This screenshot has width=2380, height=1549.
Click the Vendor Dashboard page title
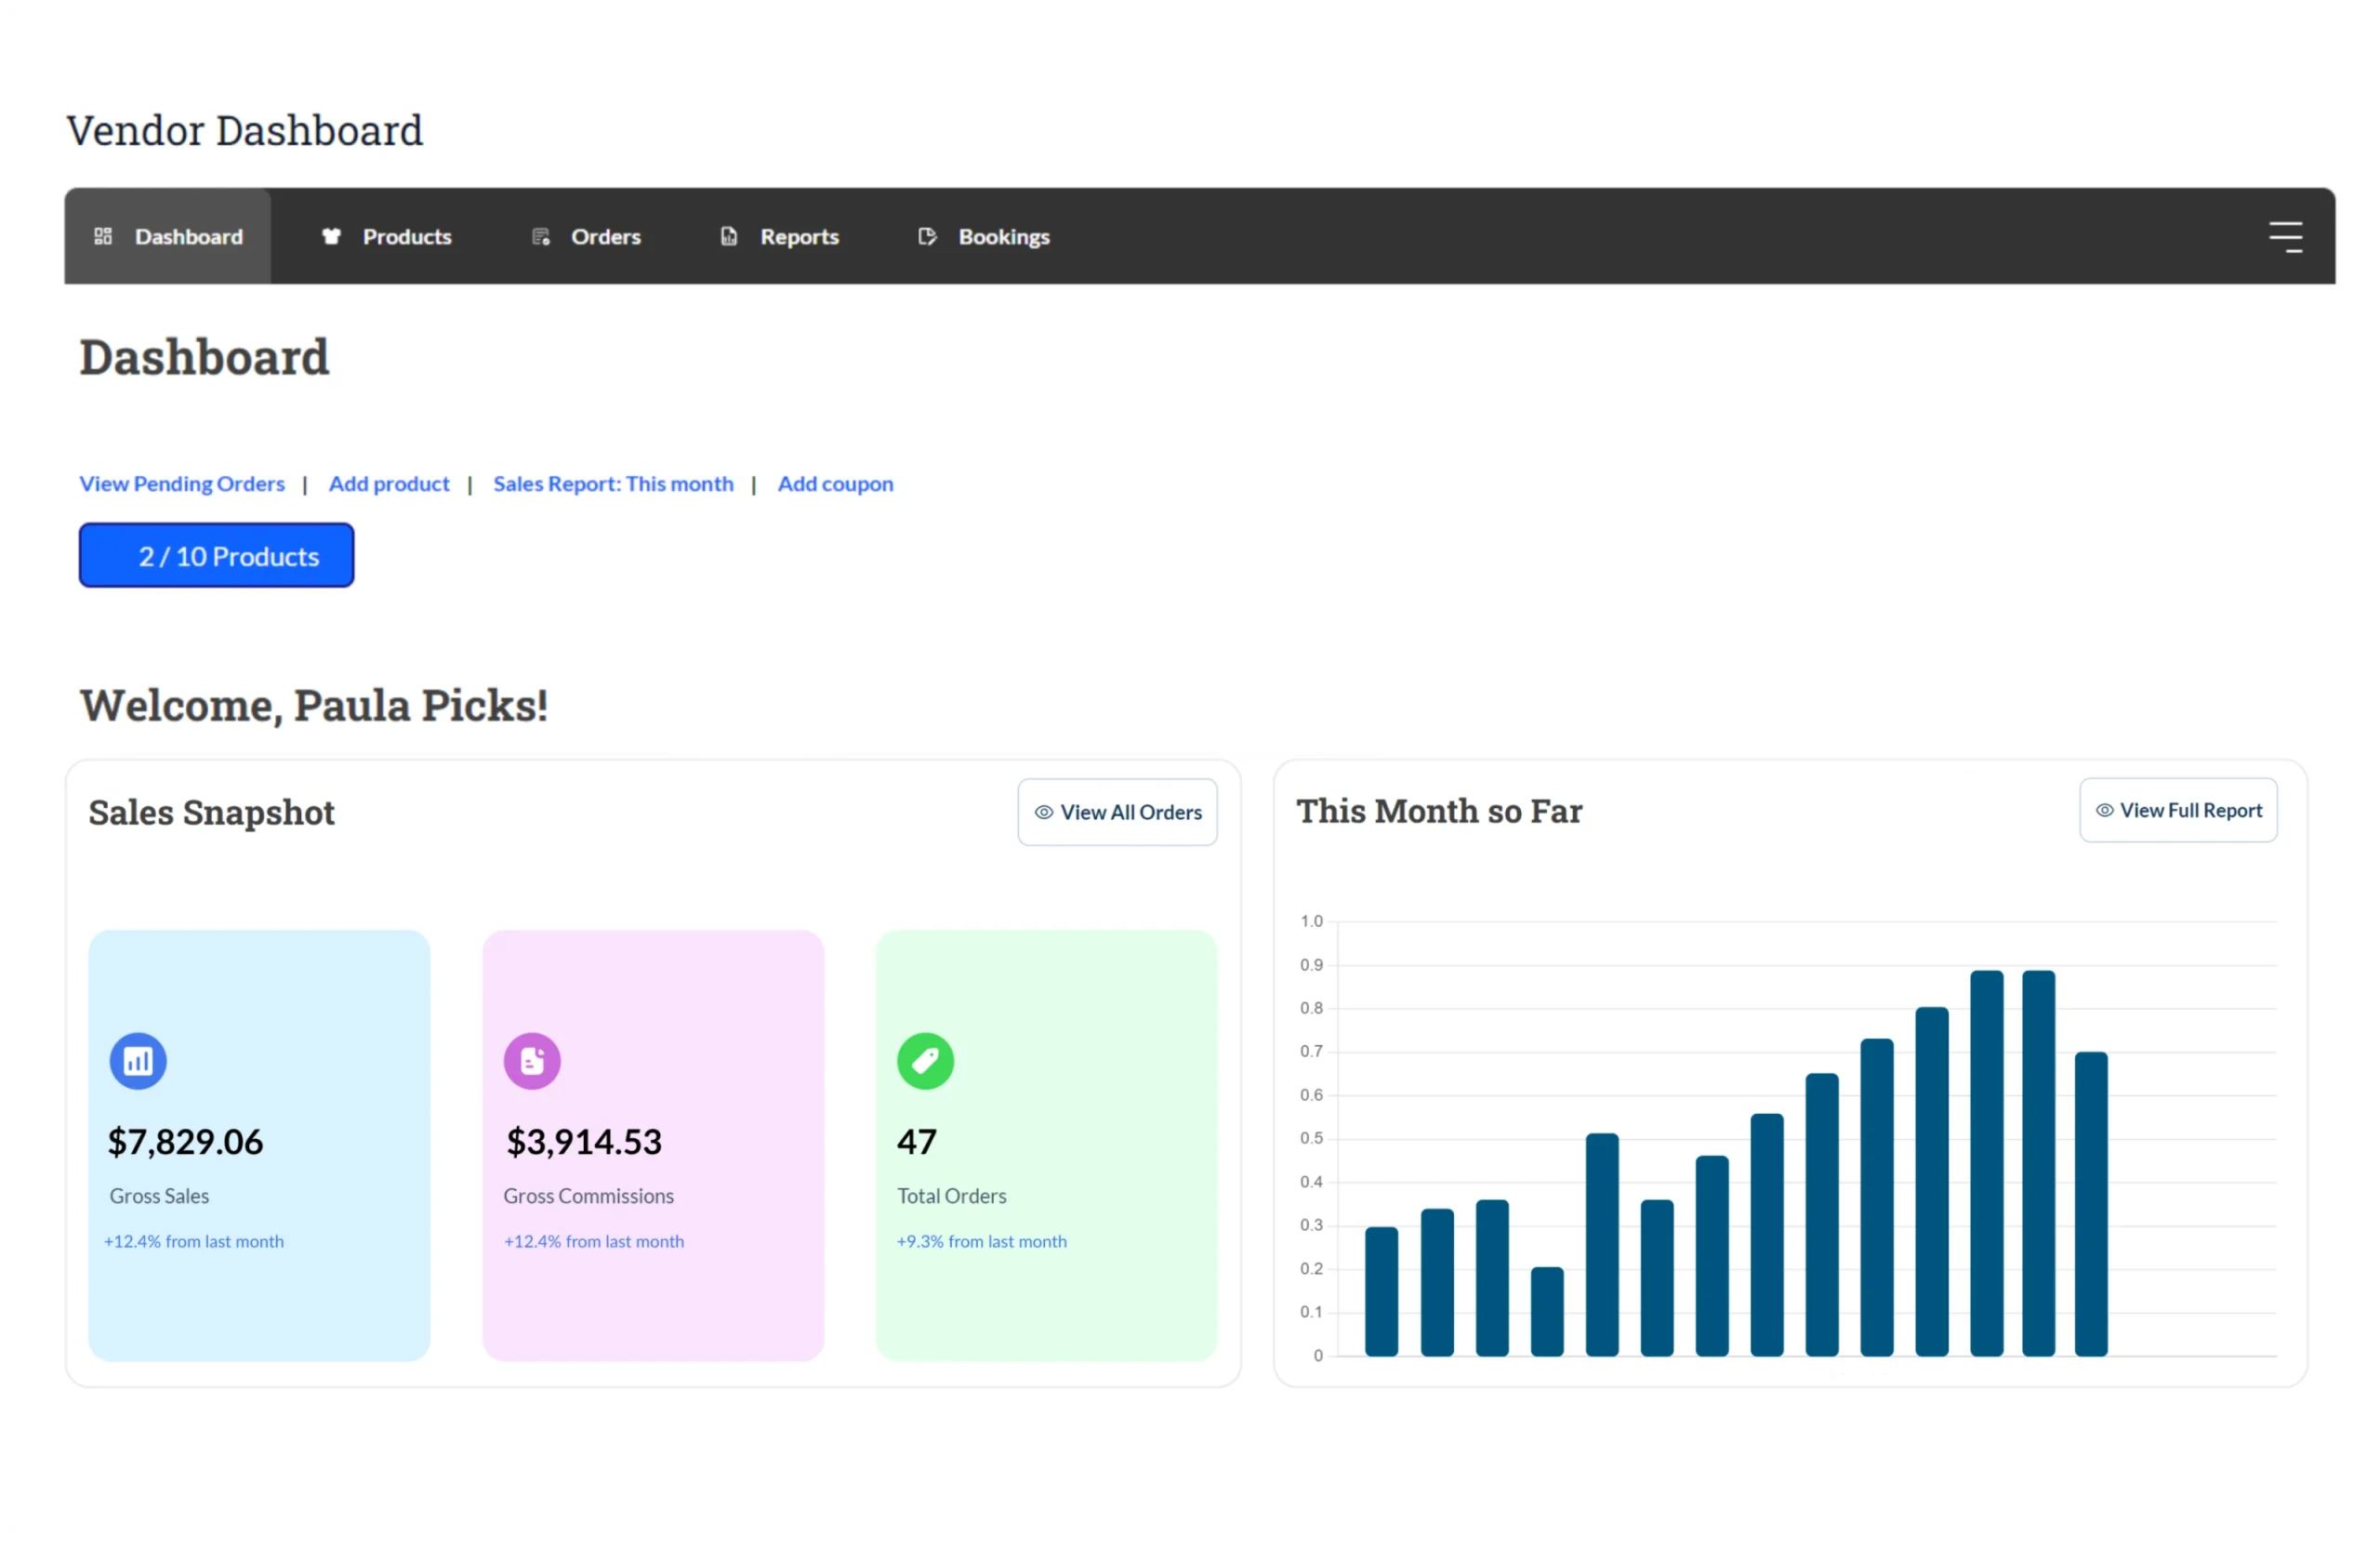pos(245,130)
